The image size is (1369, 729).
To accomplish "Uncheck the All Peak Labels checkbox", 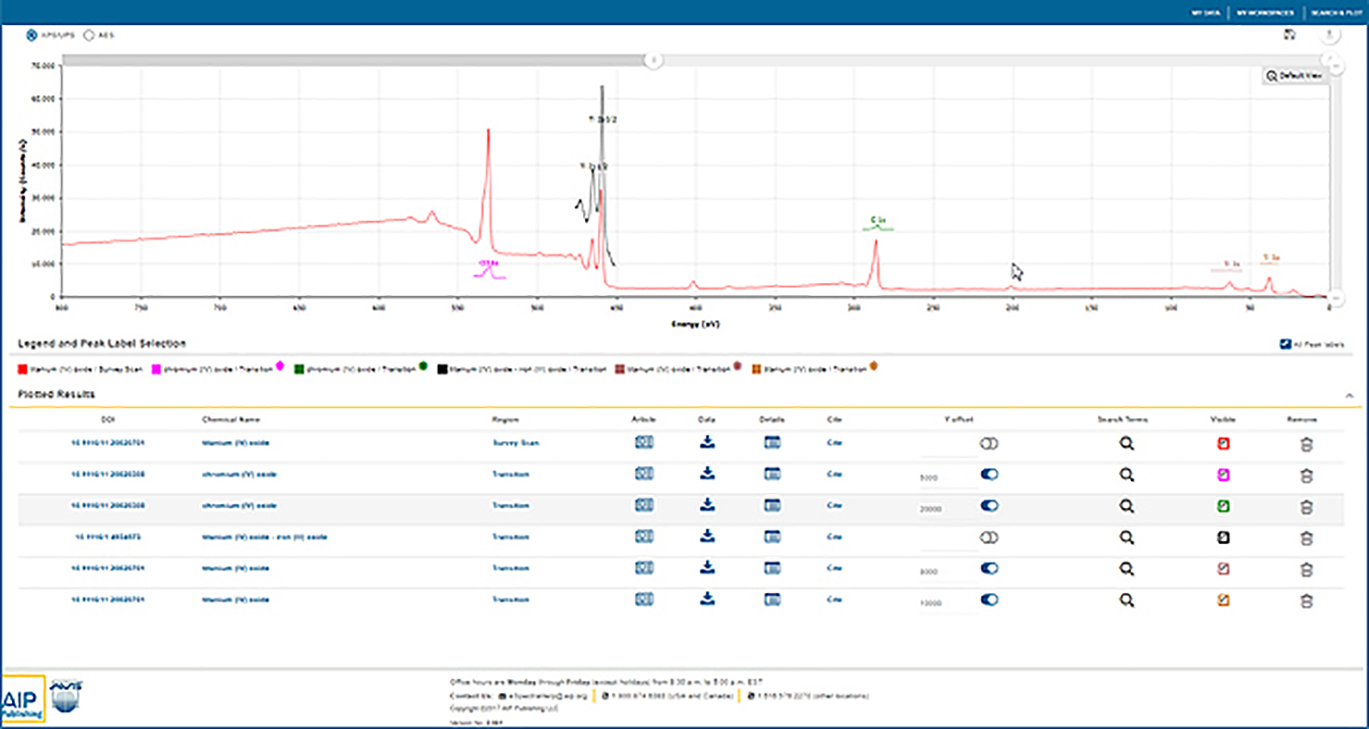I will [1286, 345].
